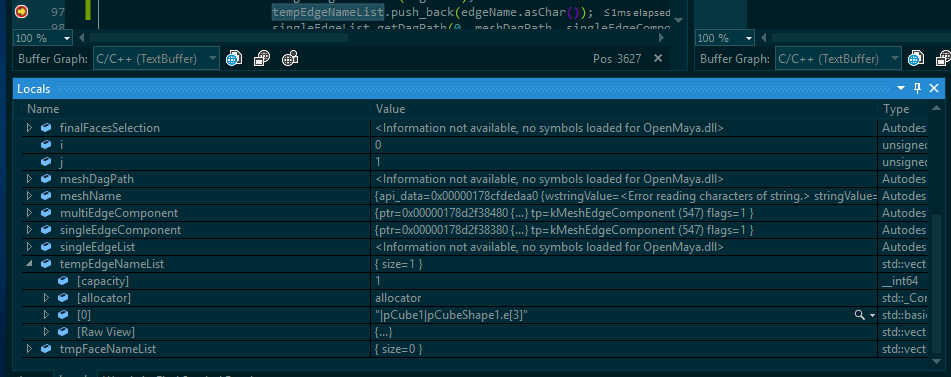Click tmpFaceNameList value { size=0 }

[399, 349]
